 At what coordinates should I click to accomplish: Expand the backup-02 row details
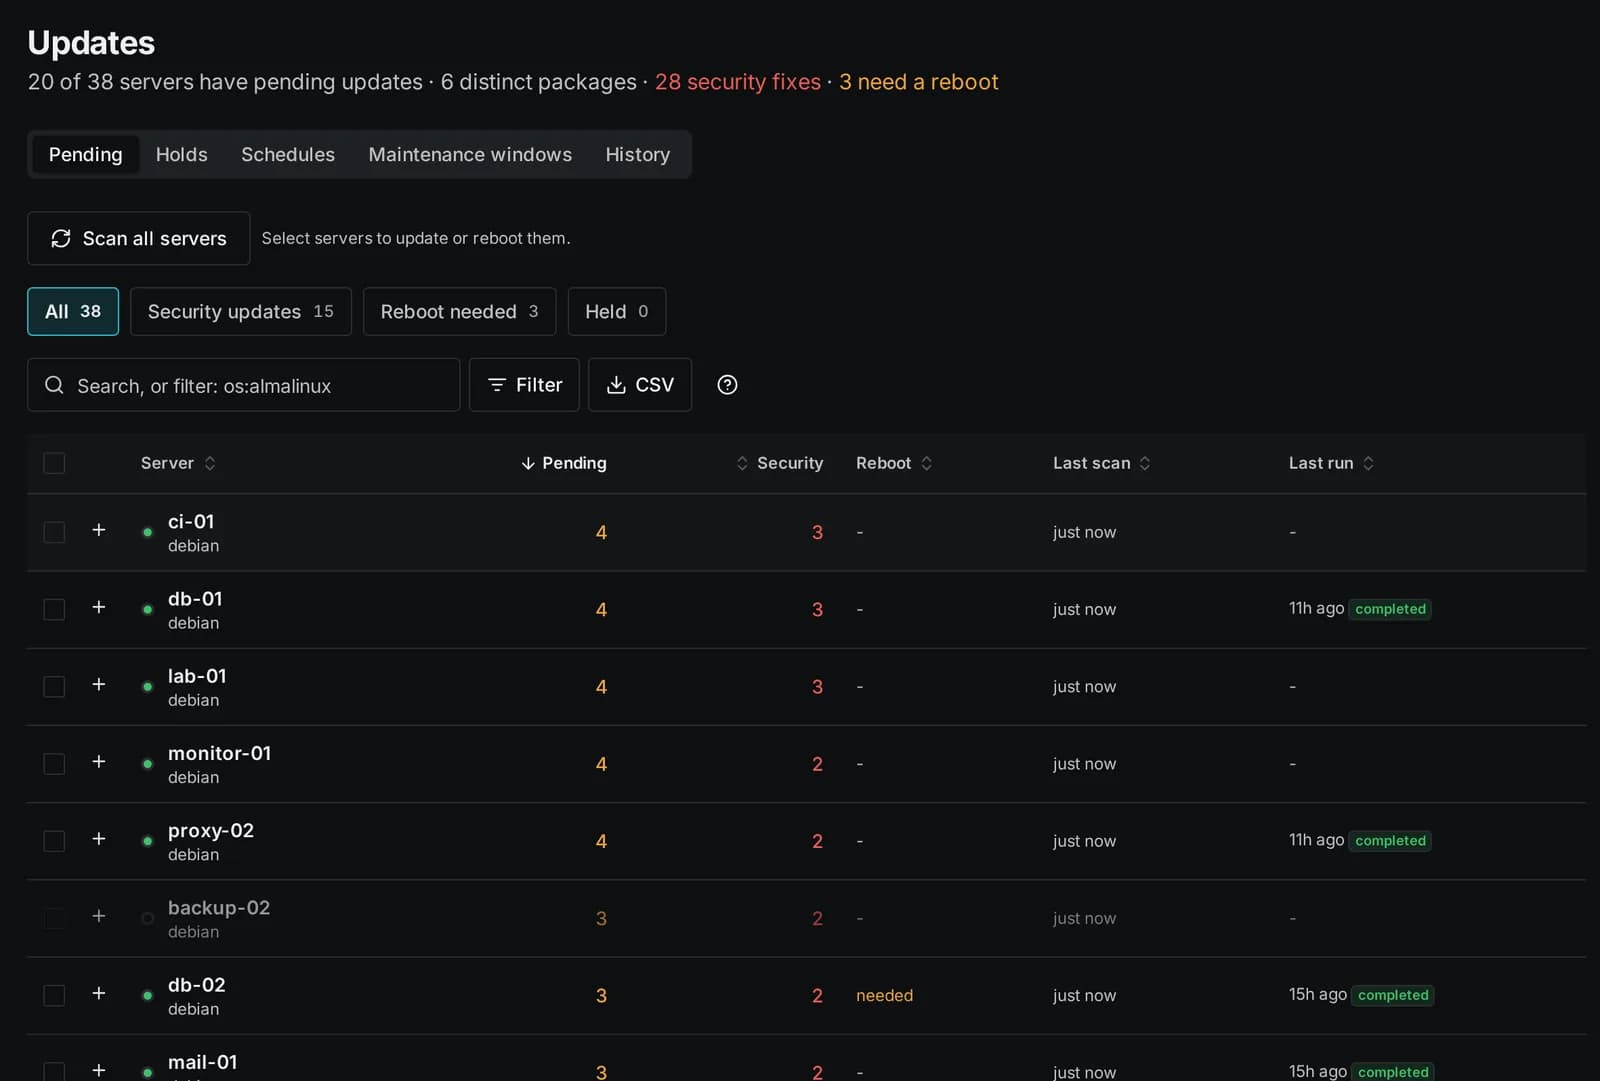click(x=99, y=915)
